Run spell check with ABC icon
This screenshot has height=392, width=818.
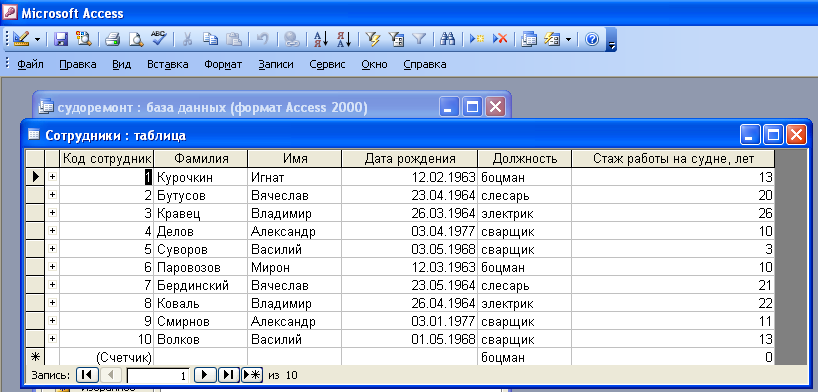pyautogui.click(x=158, y=39)
